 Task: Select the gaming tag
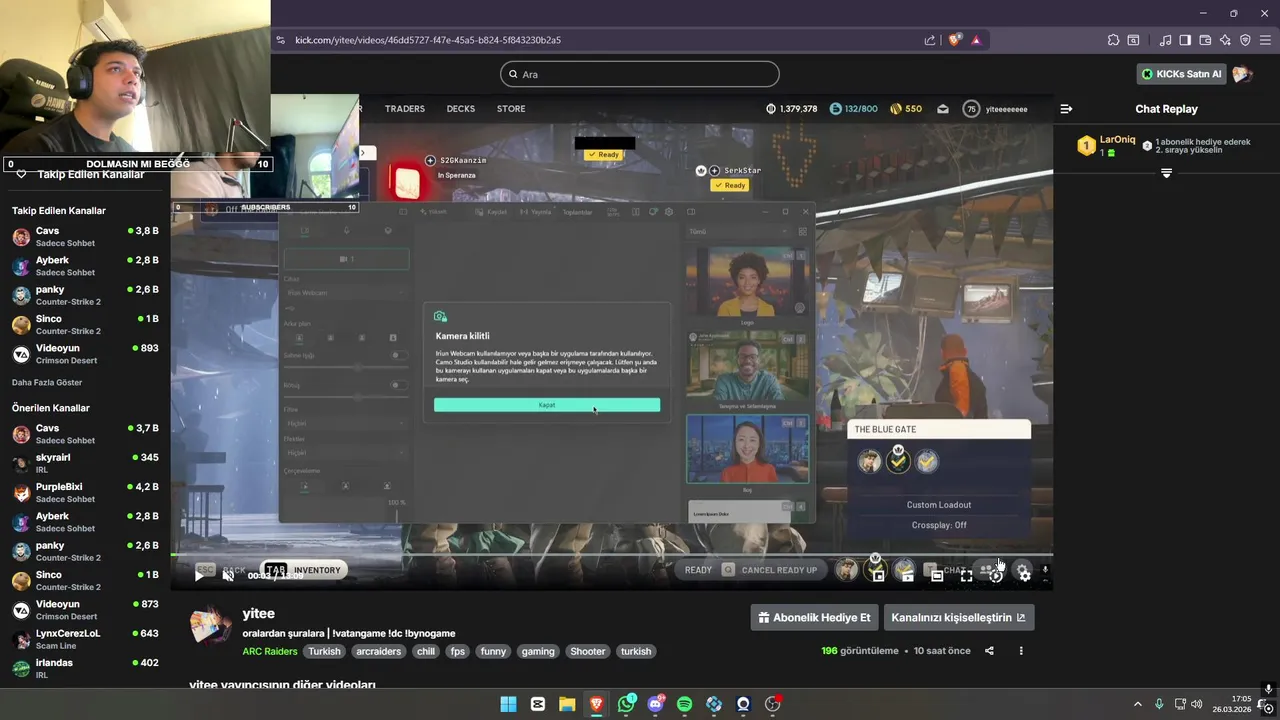pyautogui.click(x=537, y=651)
